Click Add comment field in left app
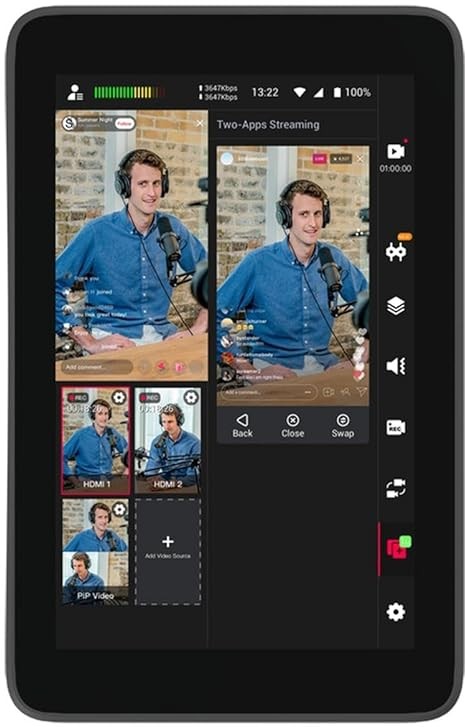 pos(97,367)
